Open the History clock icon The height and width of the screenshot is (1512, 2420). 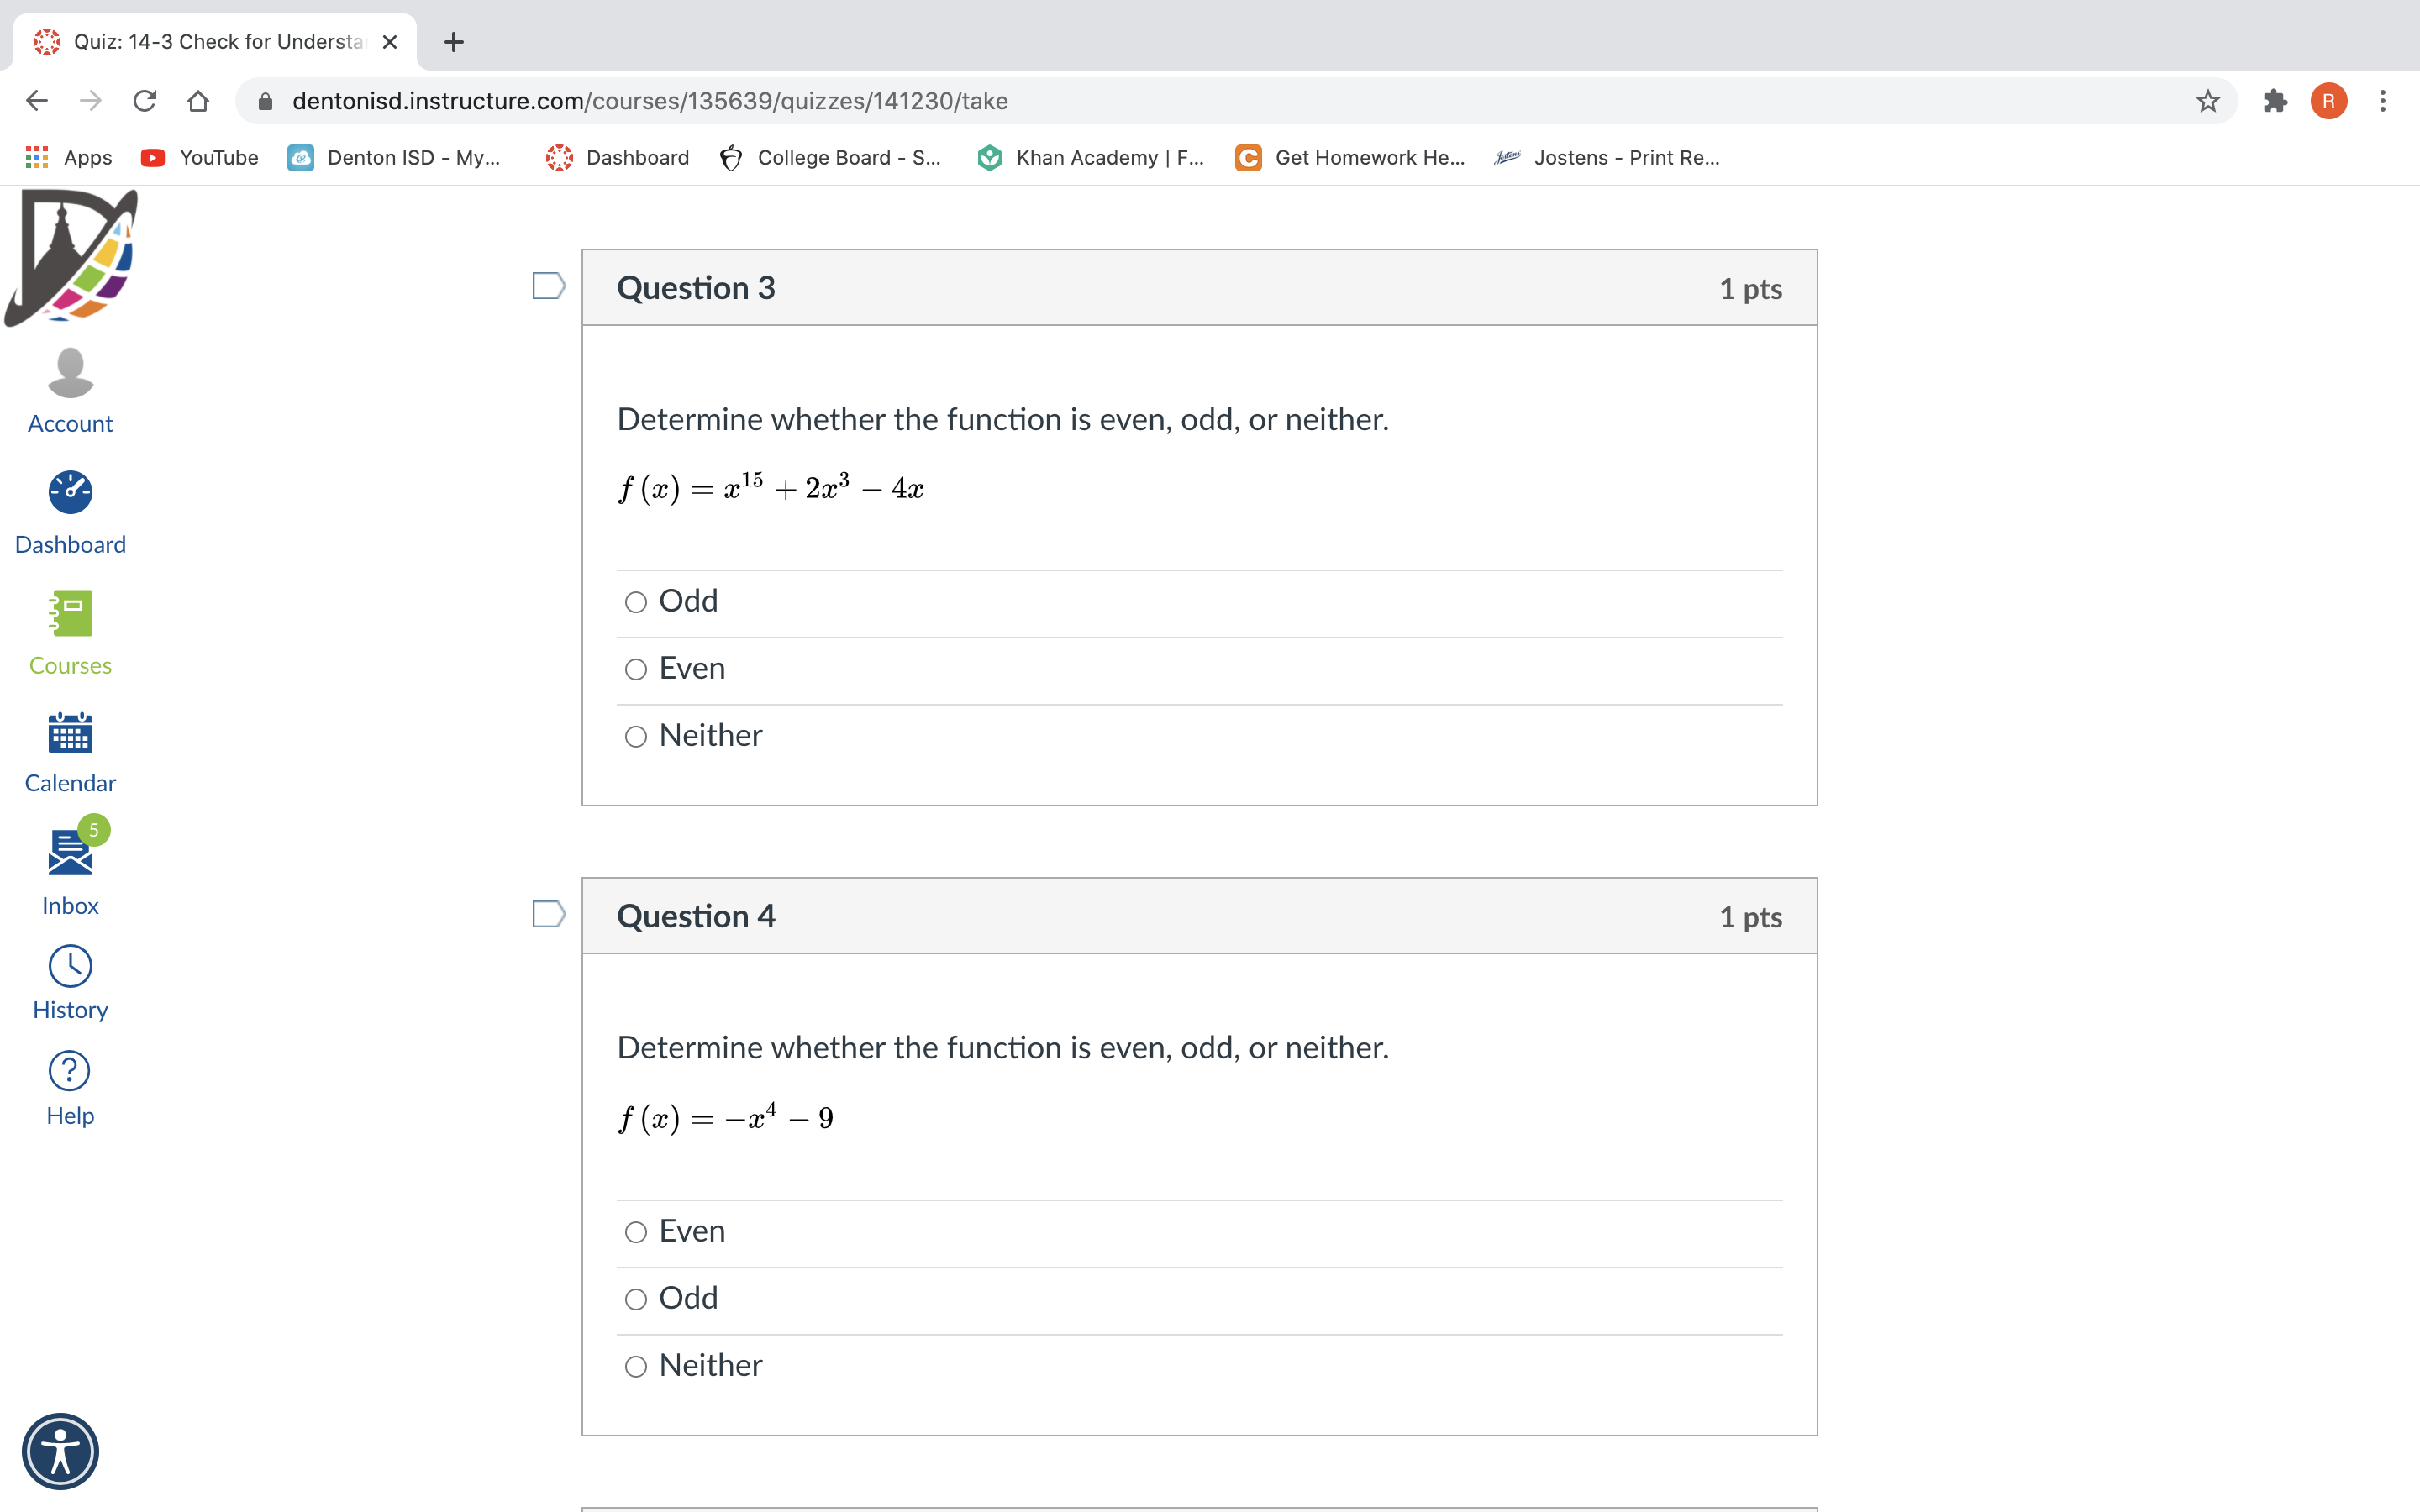point(70,967)
